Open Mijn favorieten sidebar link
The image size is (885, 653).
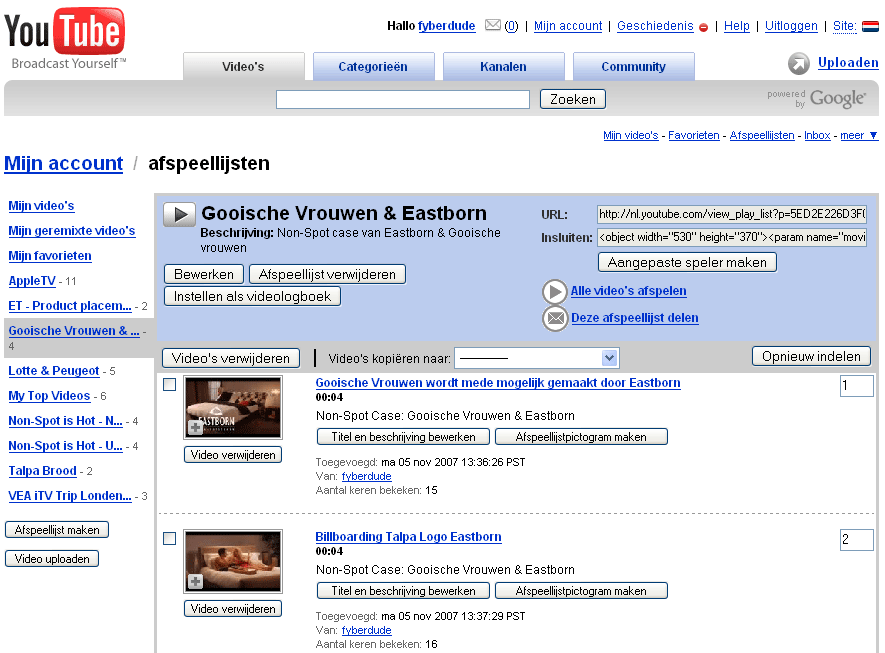(50, 256)
